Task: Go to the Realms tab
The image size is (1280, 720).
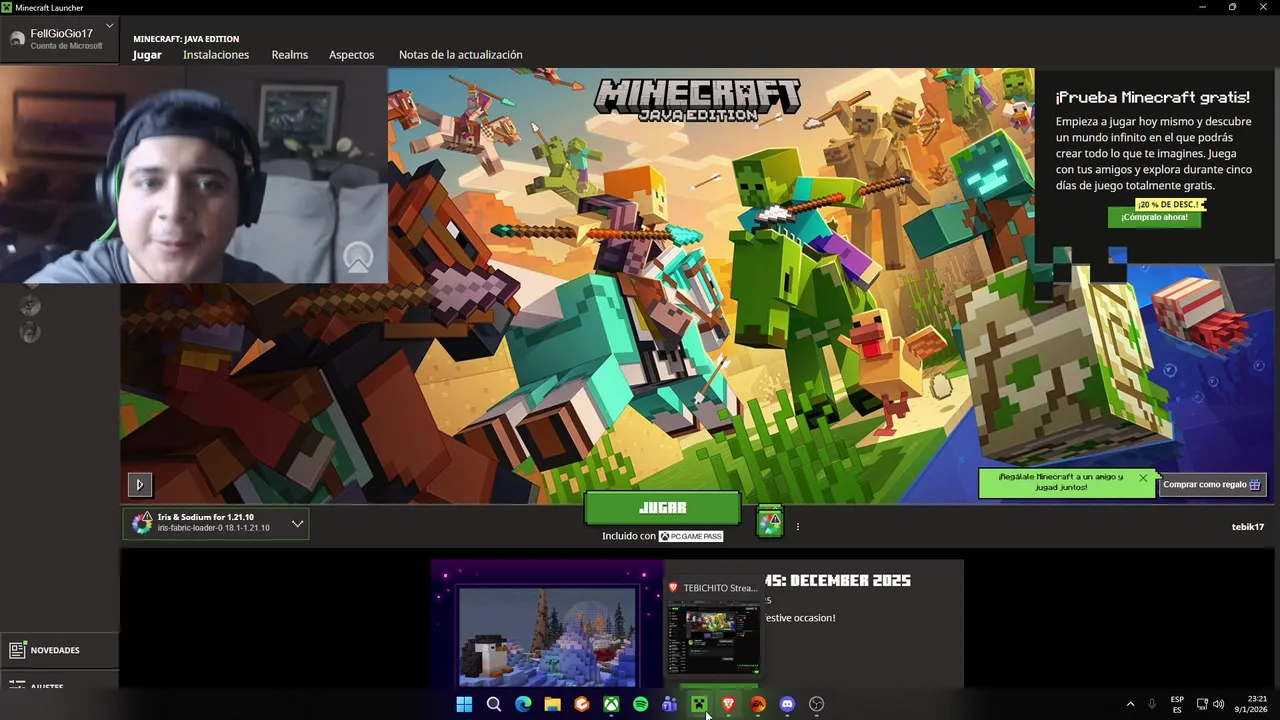Action: pos(290,55)
